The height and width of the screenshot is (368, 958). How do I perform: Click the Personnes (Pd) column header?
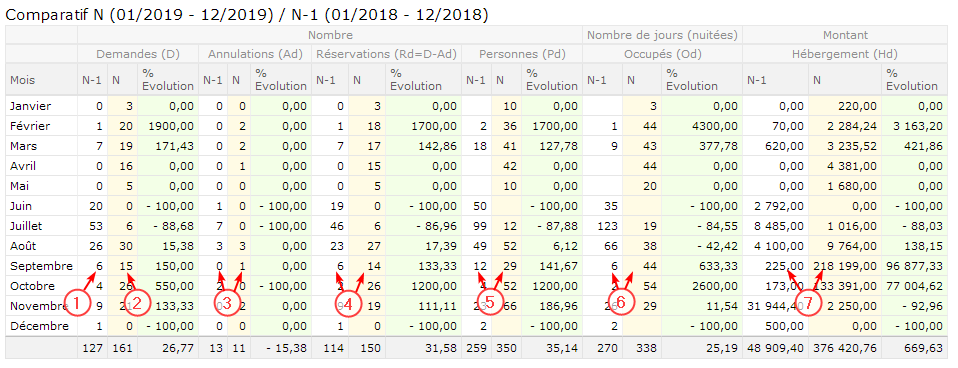522,54
